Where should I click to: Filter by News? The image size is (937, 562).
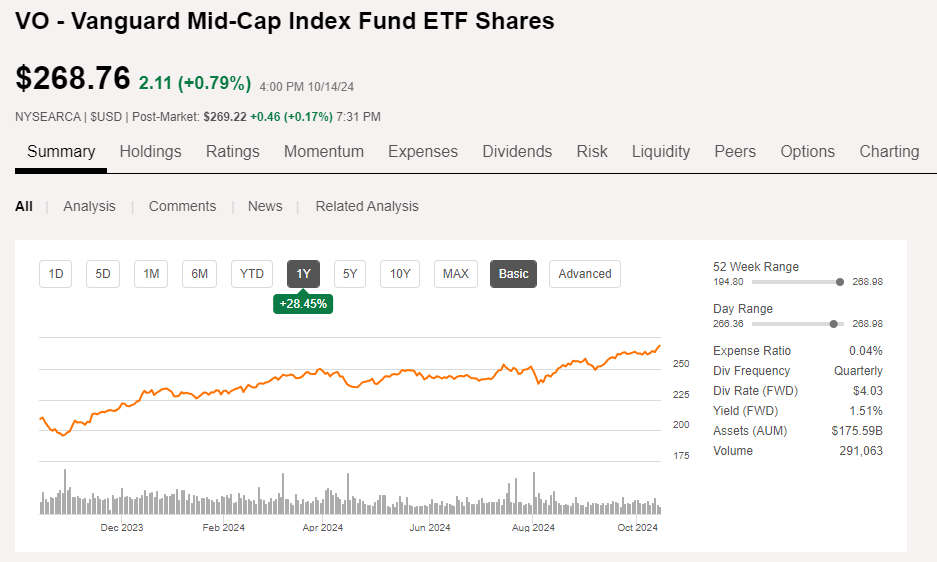click(265, 206)
